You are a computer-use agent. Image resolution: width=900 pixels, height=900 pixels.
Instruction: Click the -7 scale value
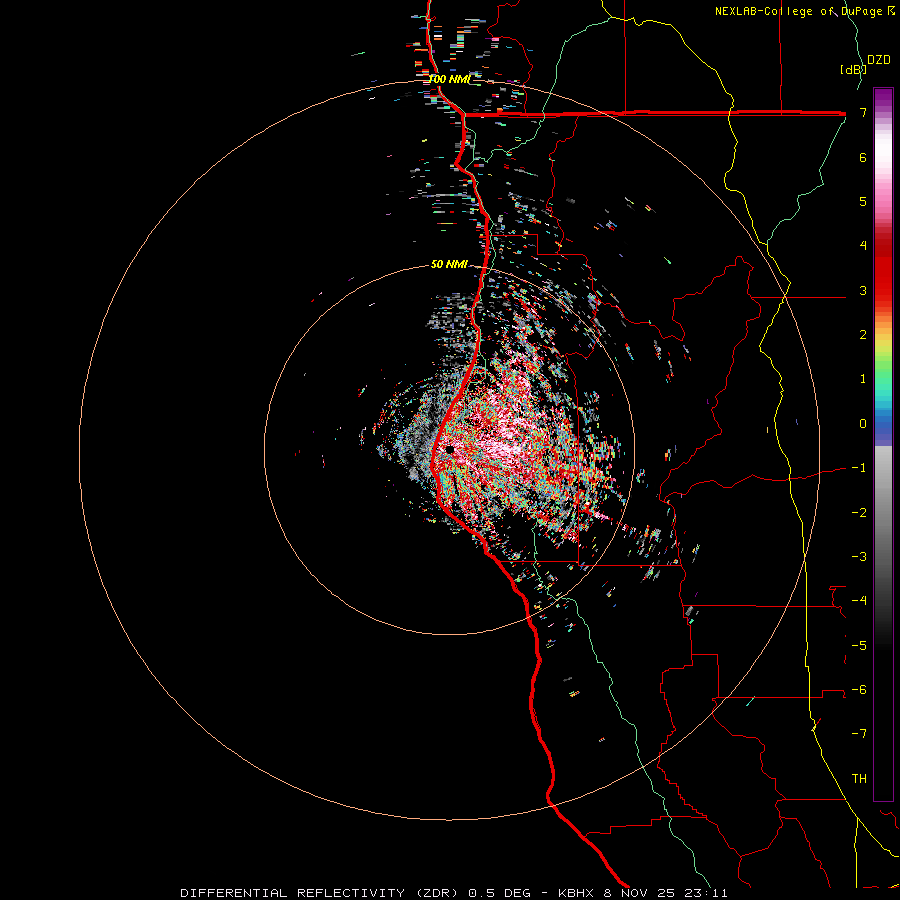859,734
